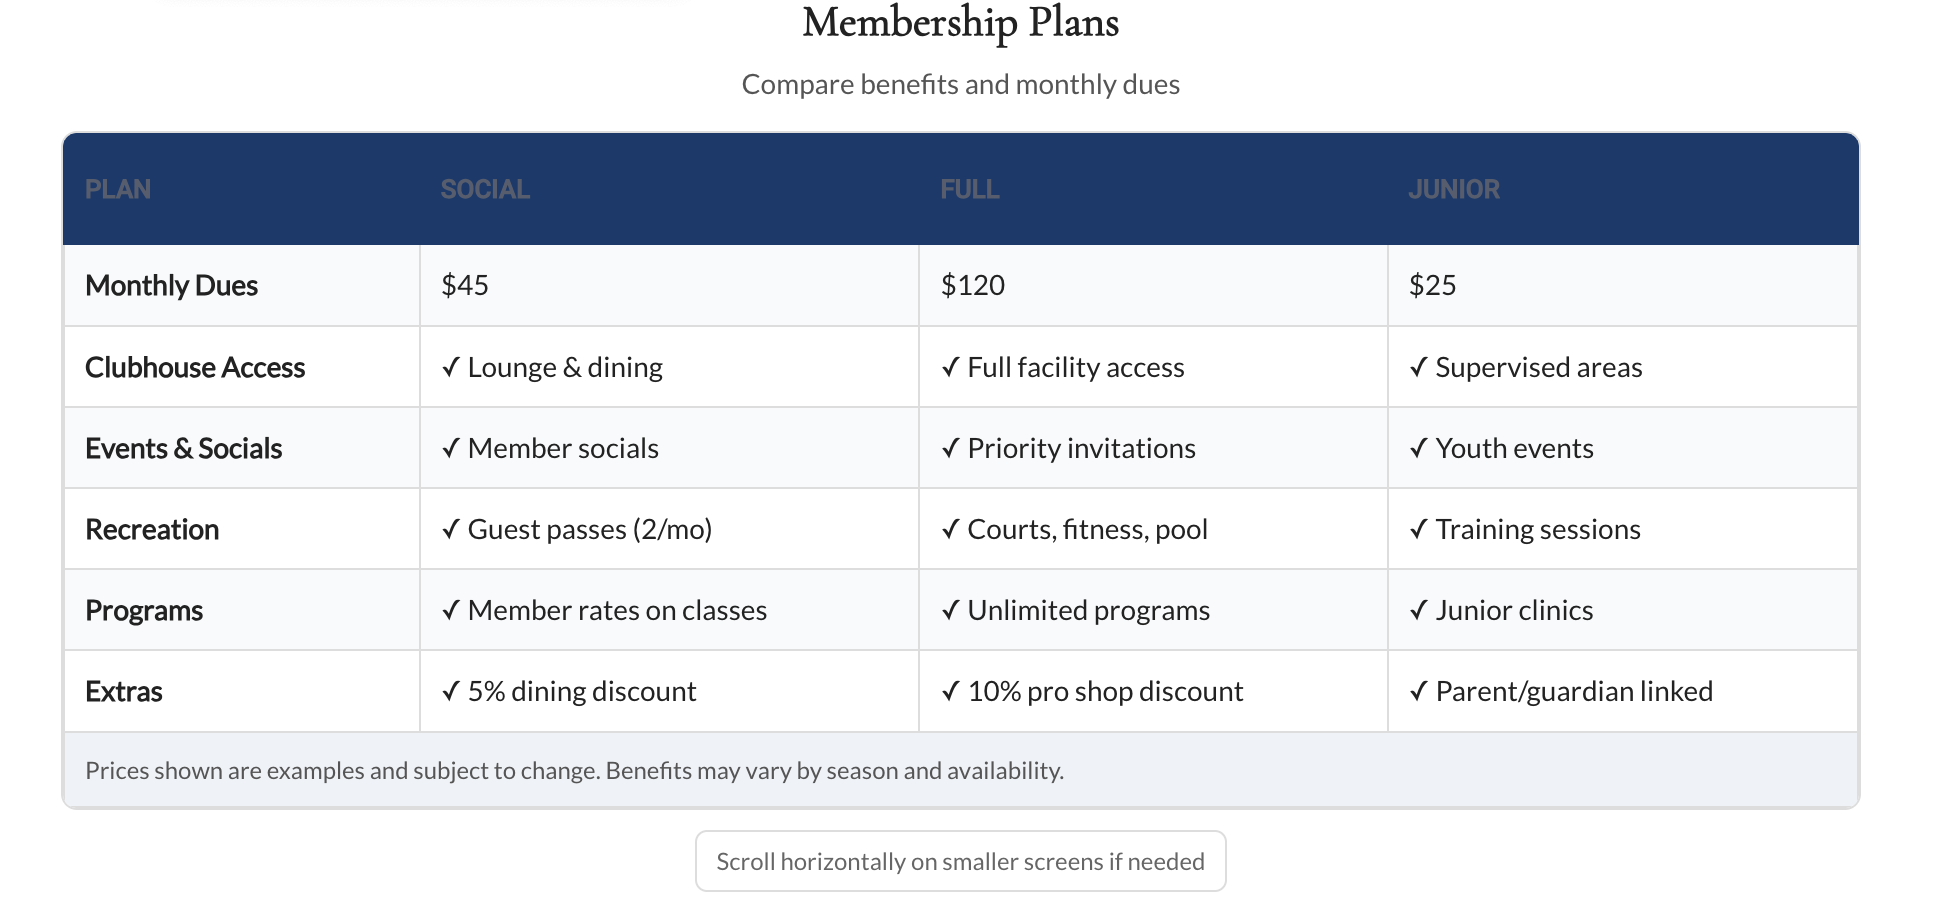Click the checkmark beside Guest passes
Image resolution: width=1948 pixels, height=920 pixels.
tap(451, 530)
